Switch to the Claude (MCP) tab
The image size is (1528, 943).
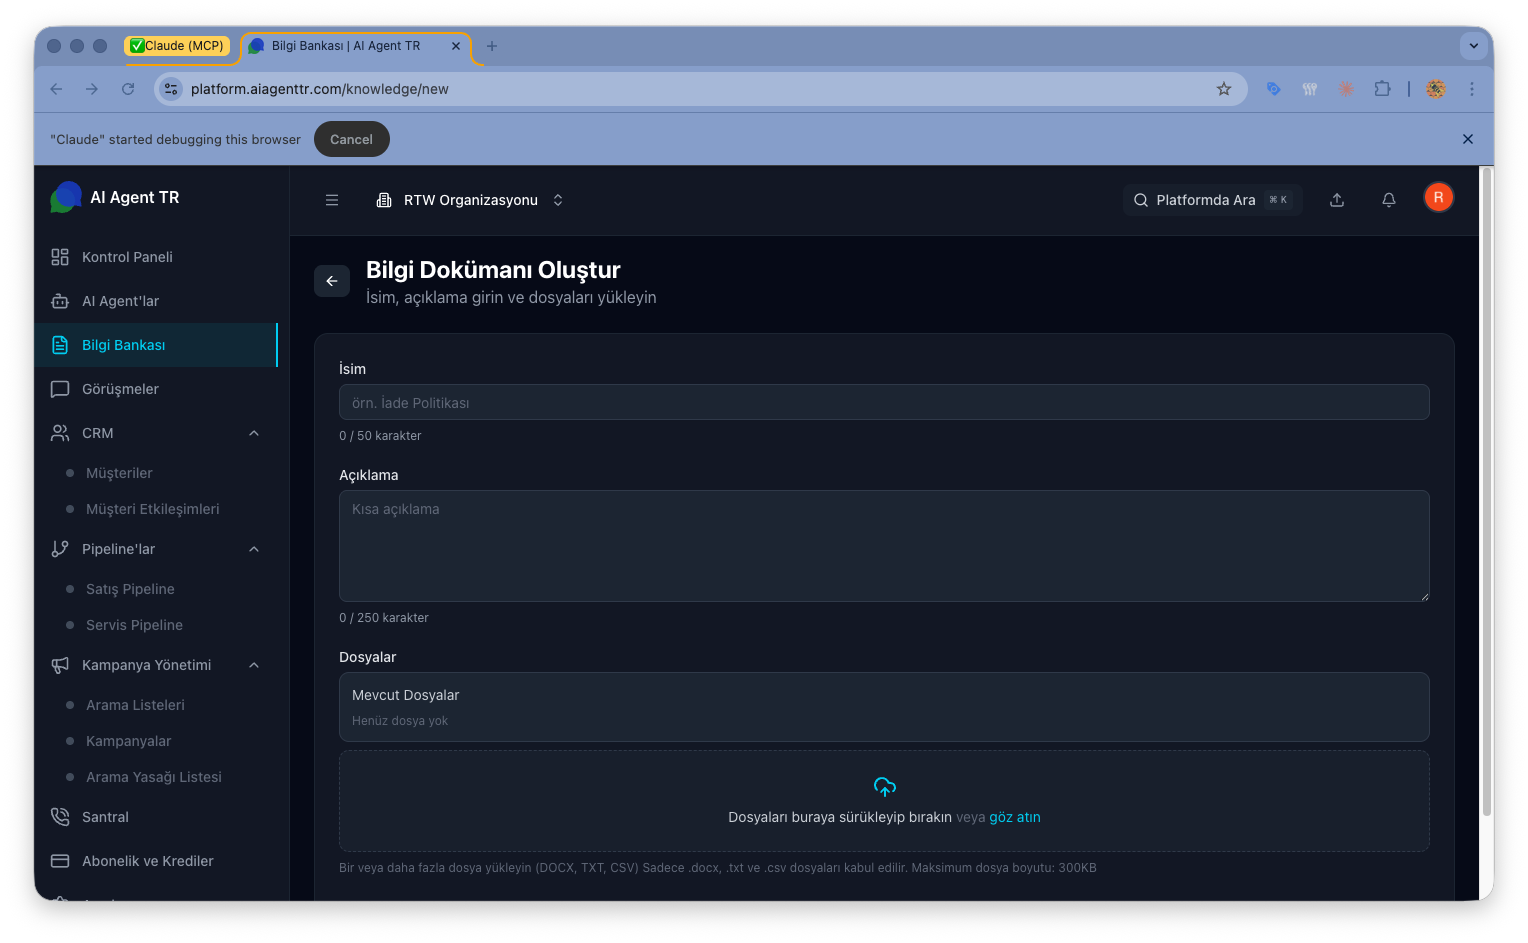point(177,46)
